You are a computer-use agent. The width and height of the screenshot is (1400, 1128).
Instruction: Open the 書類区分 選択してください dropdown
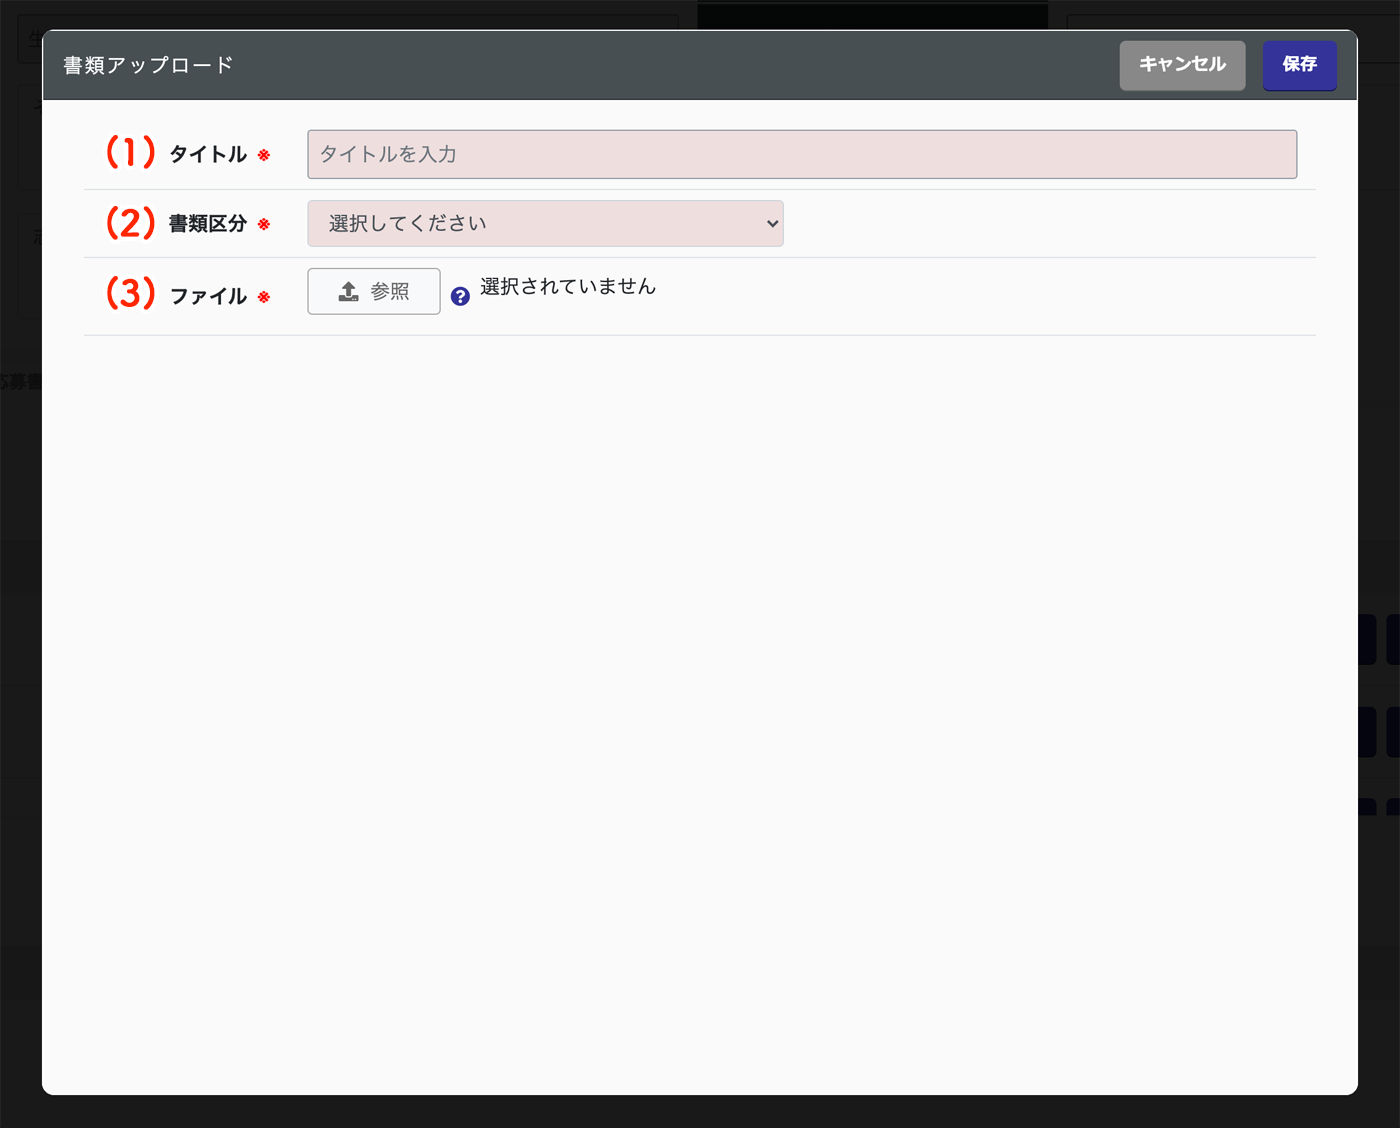point(545,223)
